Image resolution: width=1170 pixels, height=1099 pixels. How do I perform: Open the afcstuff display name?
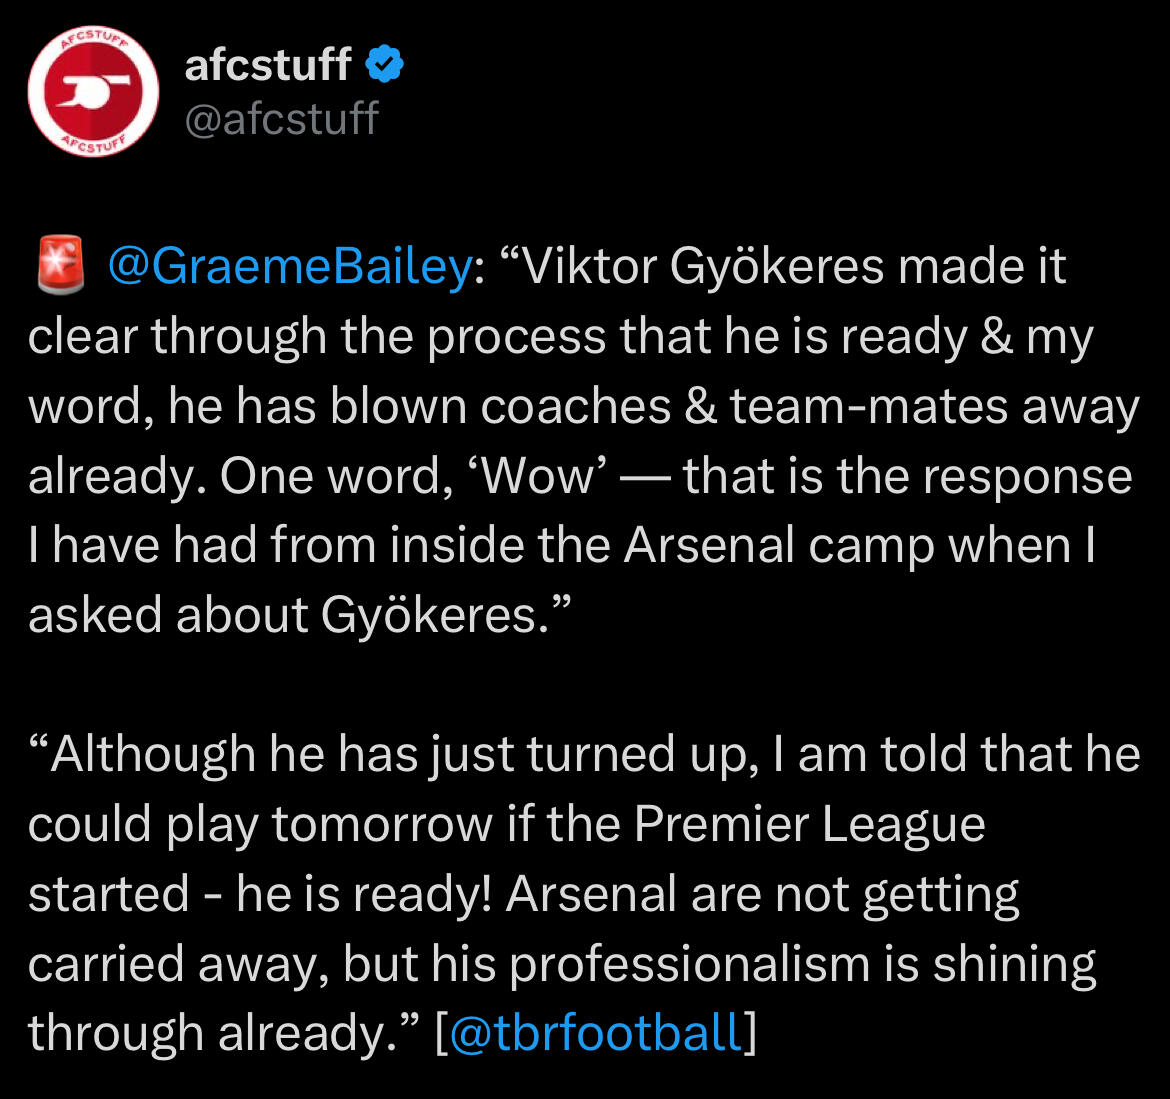[x=268, y=64]
